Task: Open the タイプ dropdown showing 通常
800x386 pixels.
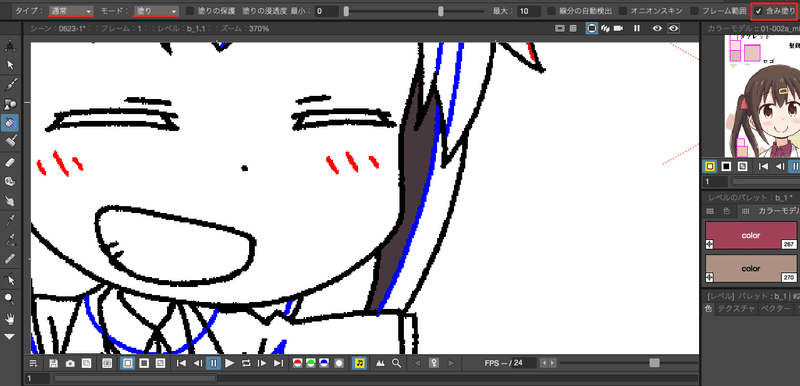Action: click(71, 11)
